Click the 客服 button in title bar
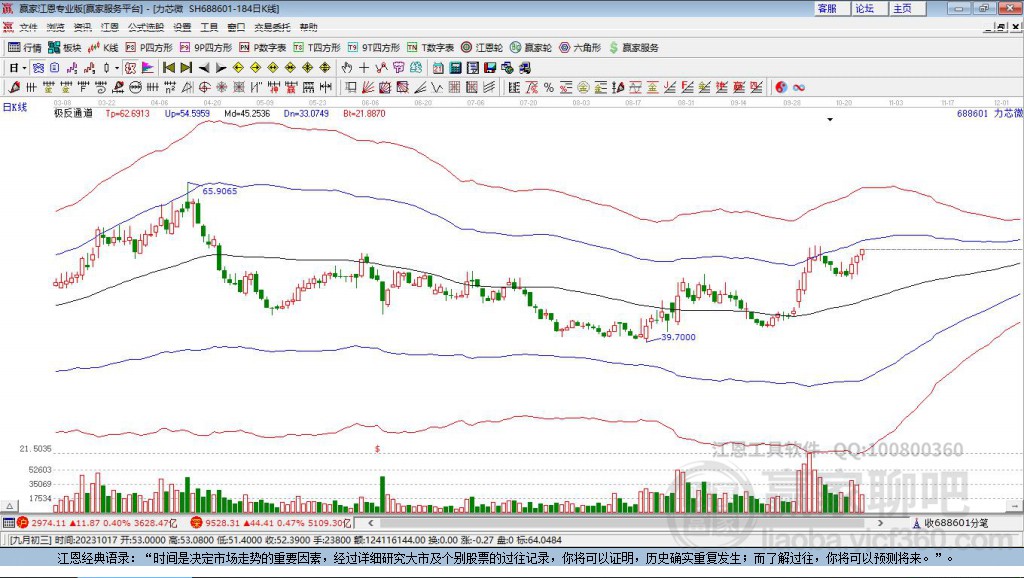The image size is (1024, 578). 832,8
